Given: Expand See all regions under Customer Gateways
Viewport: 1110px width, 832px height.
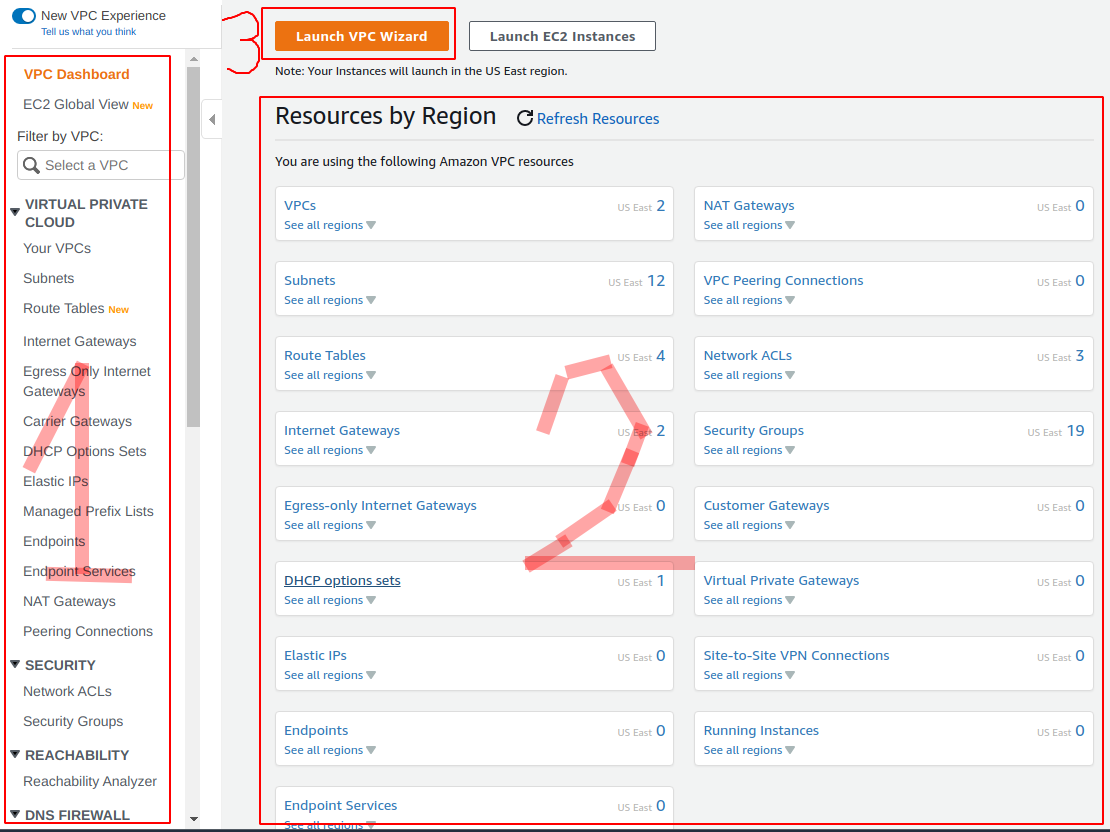Looking at the screenshot, I should point(749,525).
